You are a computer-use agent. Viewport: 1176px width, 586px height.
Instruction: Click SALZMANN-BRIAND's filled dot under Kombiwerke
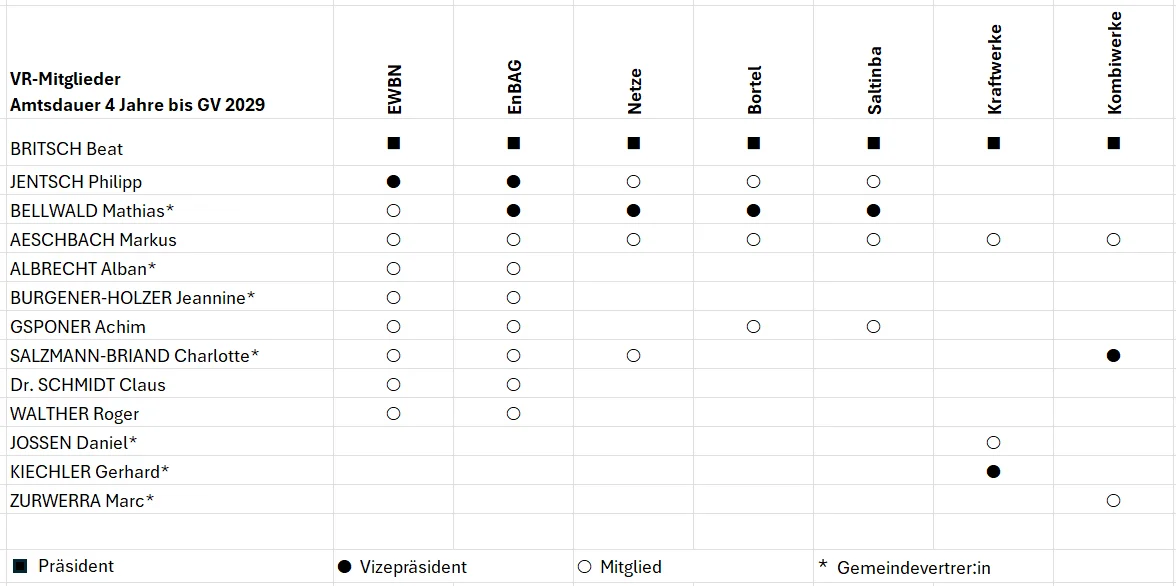click(x=1113, y=355)
